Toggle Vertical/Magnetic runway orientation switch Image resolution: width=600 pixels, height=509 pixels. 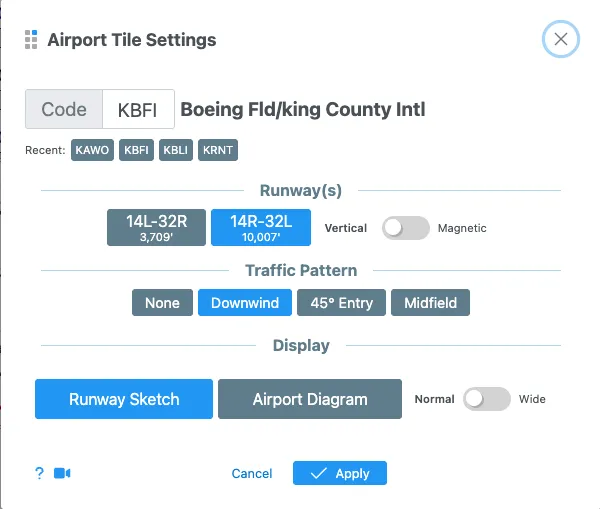(x=405, y=228)
